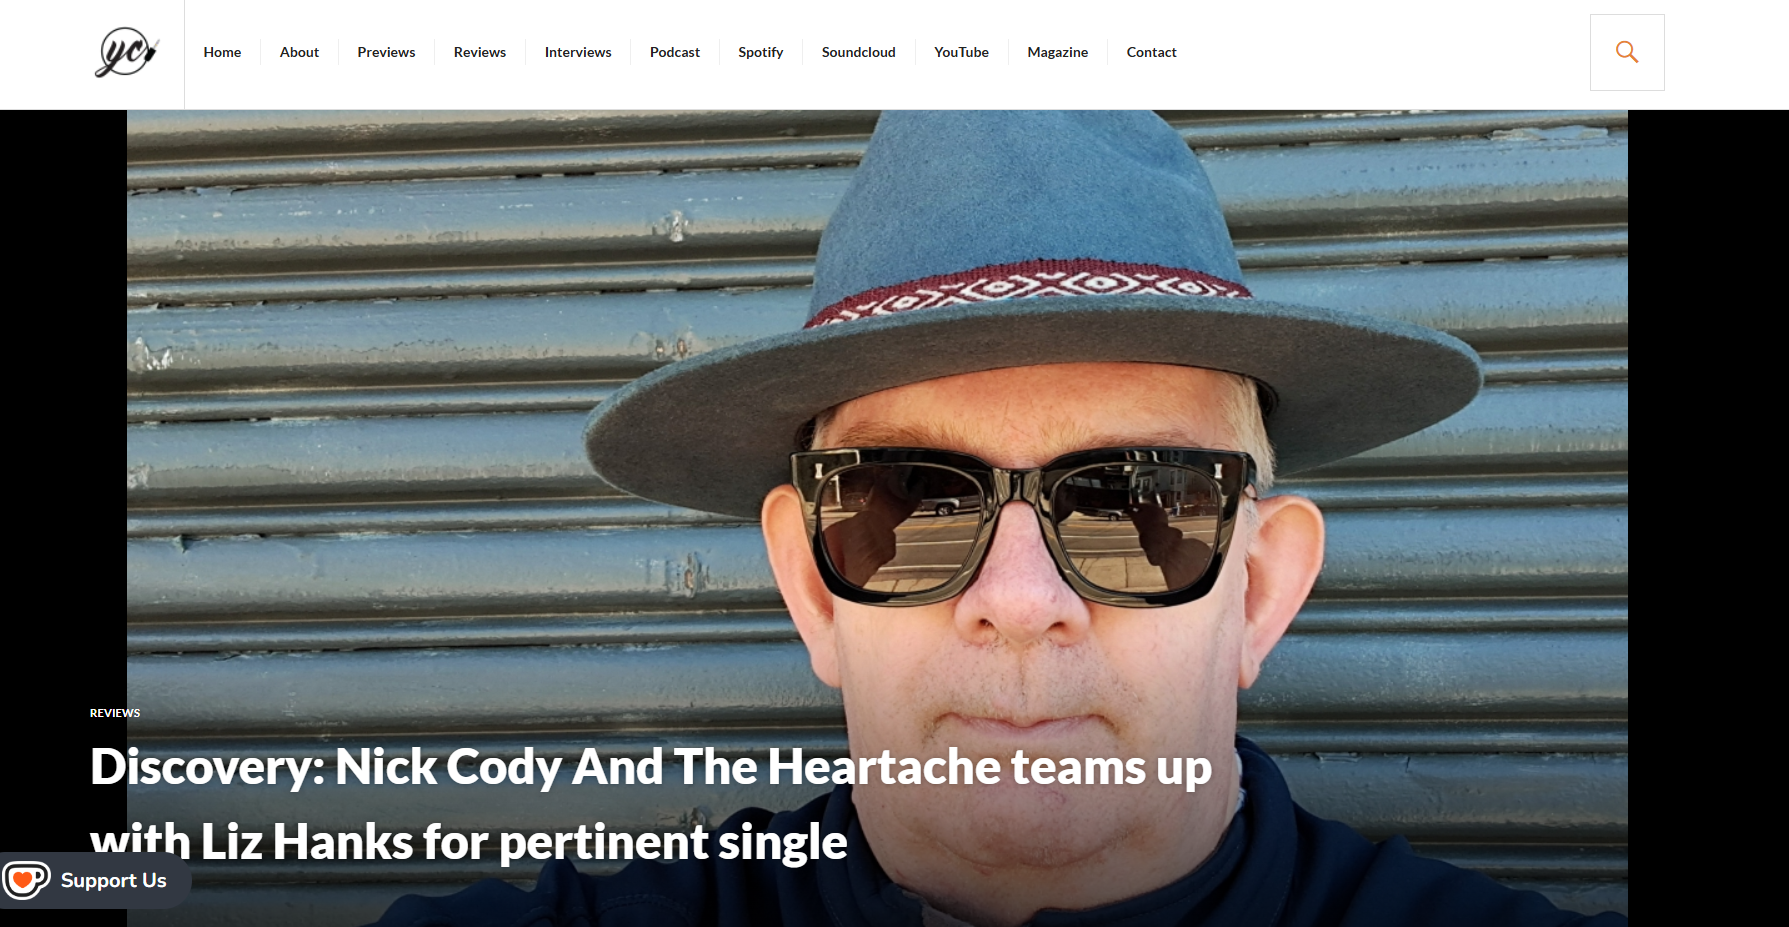This screenshot has width=1789, height=927.
Task: Open the About page
Action: tap(299, 52)
